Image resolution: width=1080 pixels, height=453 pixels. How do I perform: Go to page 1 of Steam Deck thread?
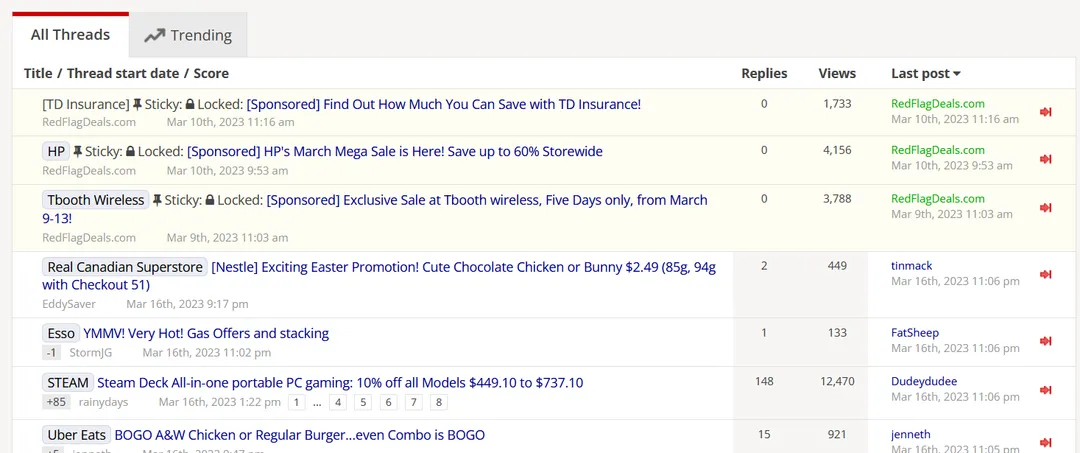click(296, 402)
